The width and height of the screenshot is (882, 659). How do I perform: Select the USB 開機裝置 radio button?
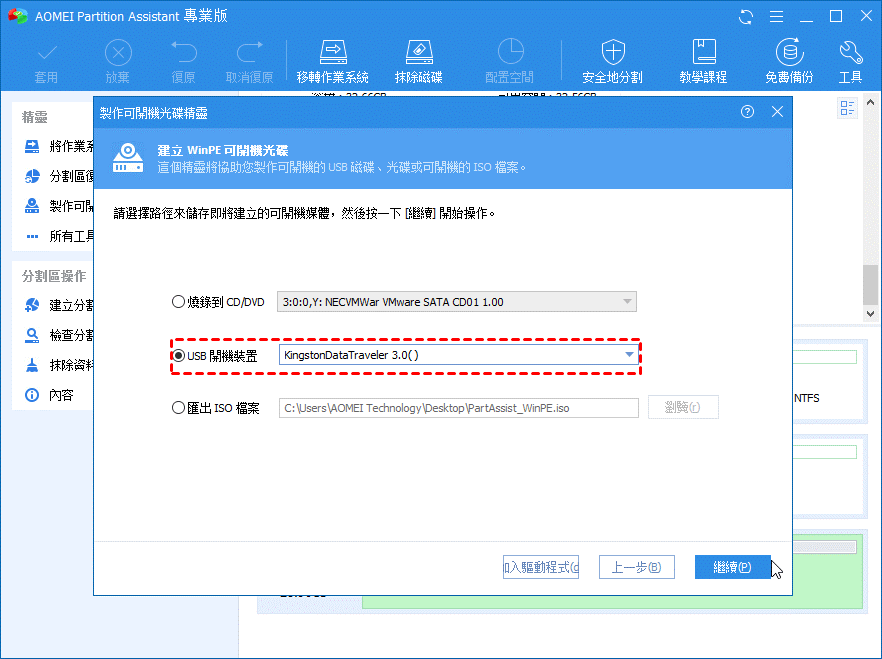(178, 355)
